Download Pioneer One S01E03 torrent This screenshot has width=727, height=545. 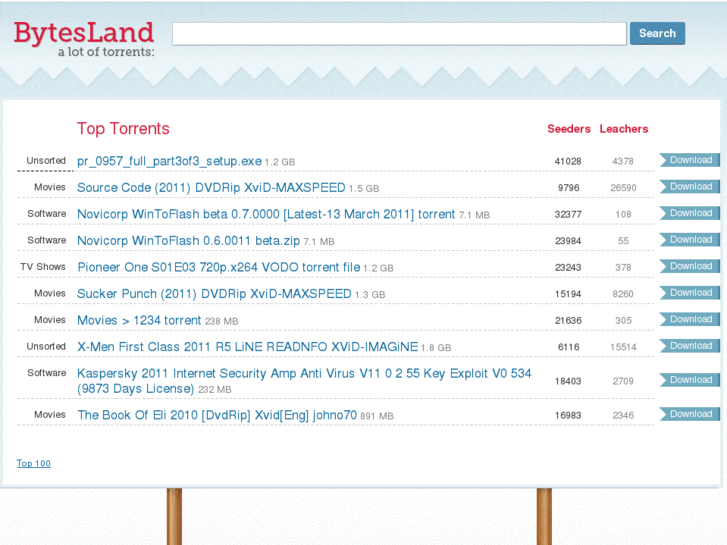pyautogui.click(x=689, y=266)
